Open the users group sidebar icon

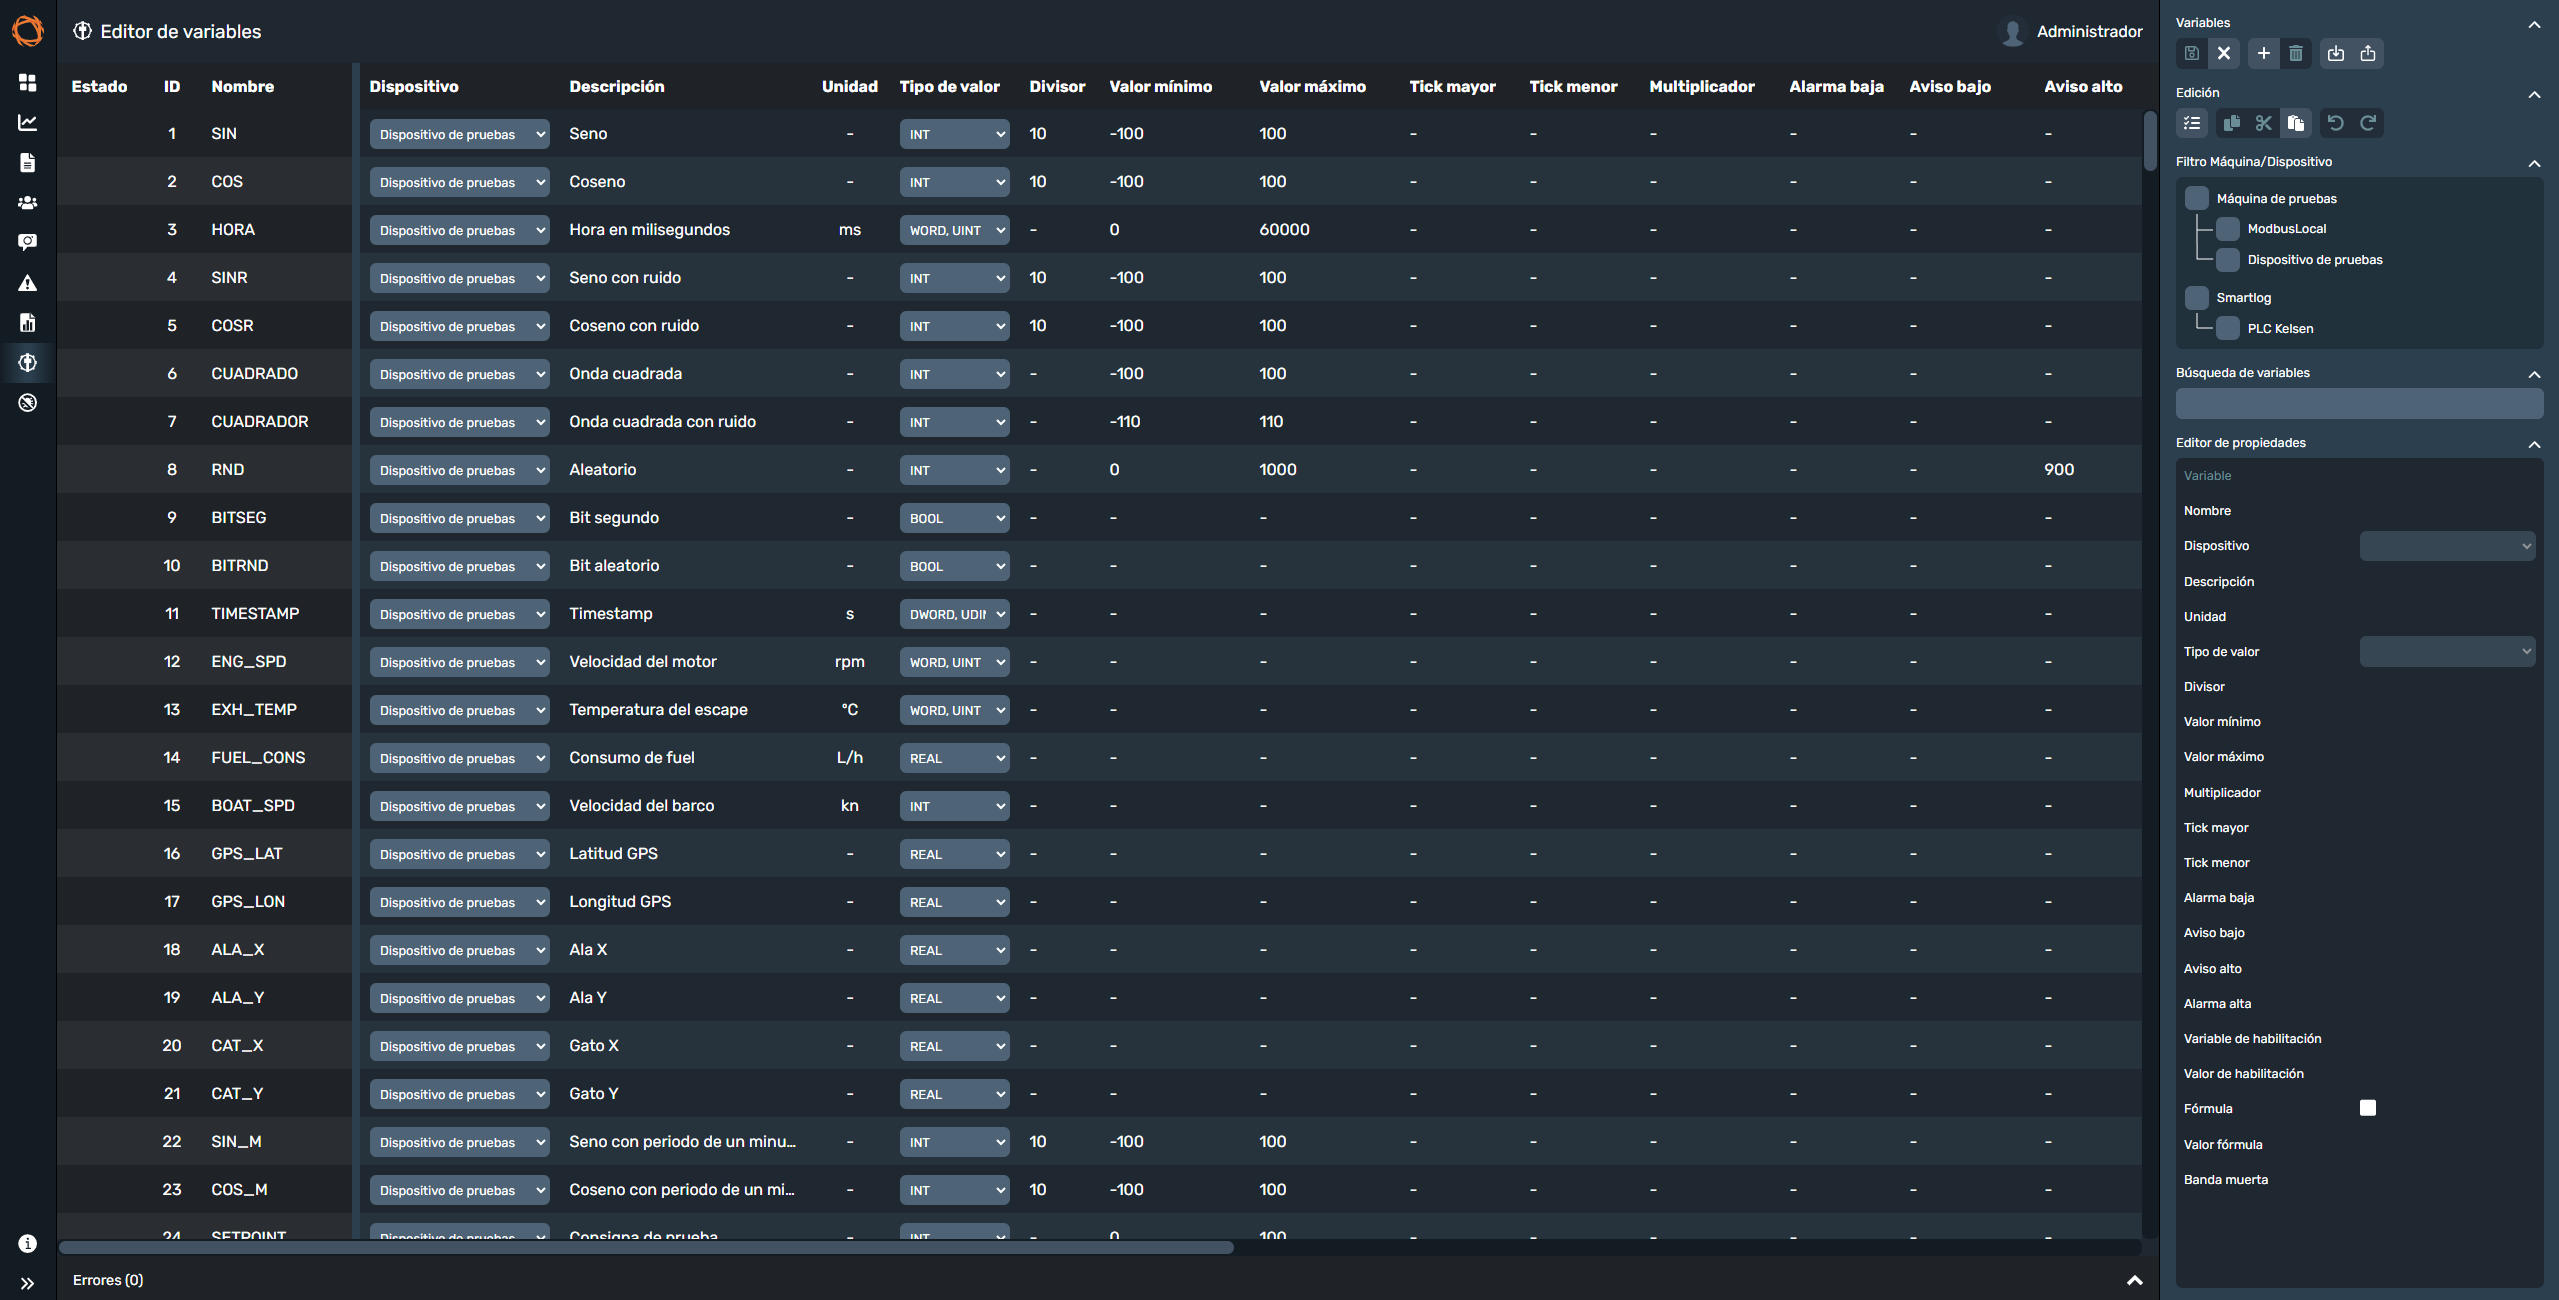click(x=27, y=202)
